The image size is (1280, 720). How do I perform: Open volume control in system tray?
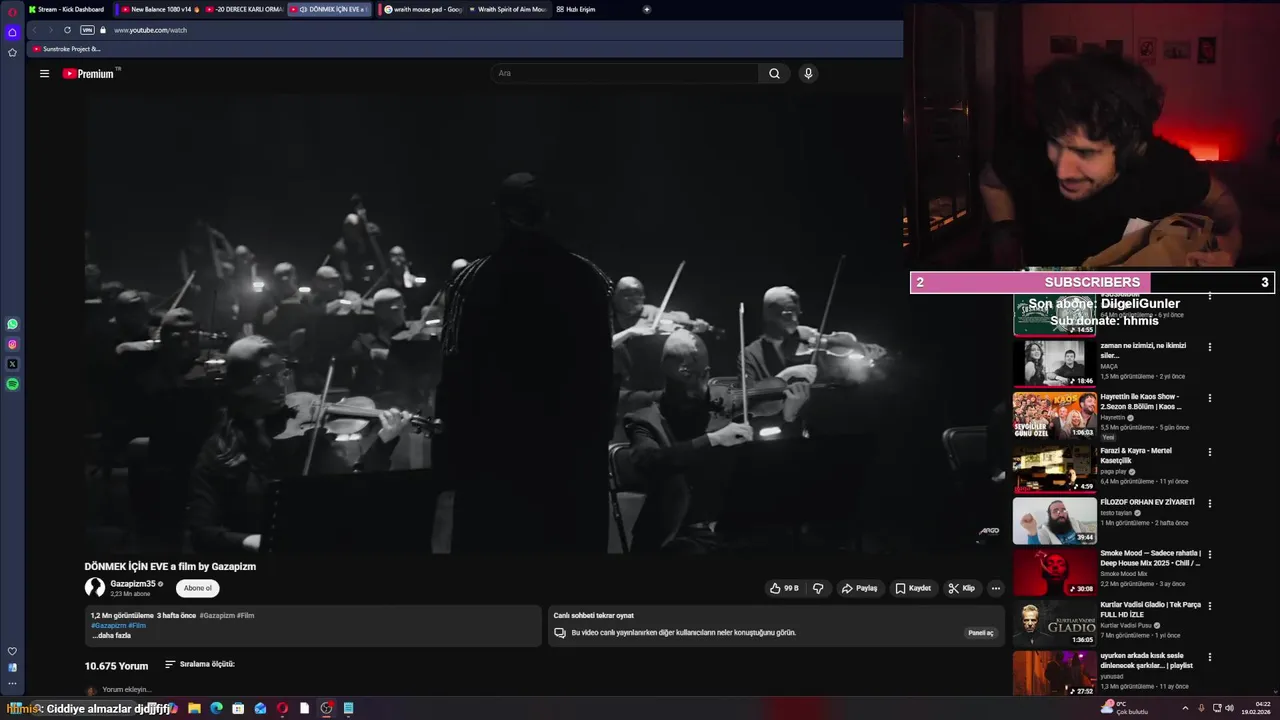click(x=1229, y=708)
